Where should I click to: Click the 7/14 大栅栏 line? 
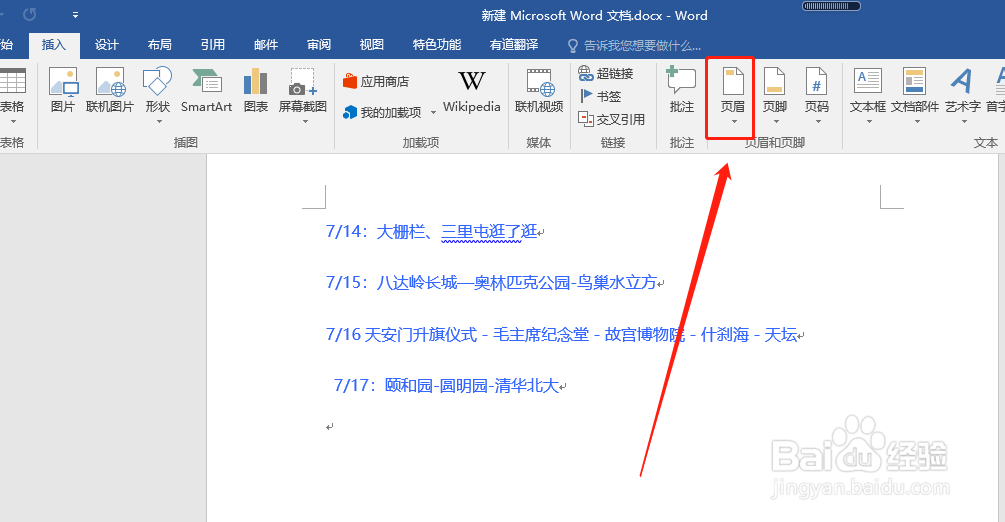pos(435,232)
